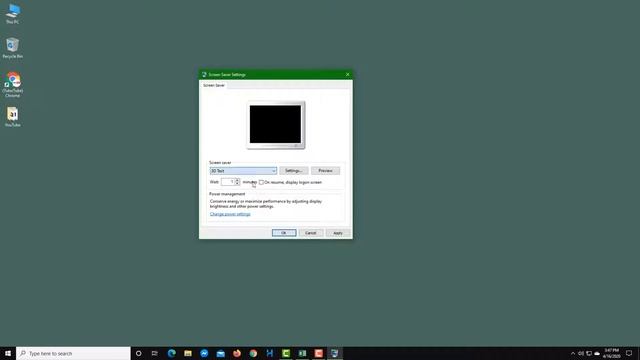Image resolution: width=640 pixels, height=360 pixels.
Task: Launch Firefox from the taskbar
Action: tap(237, 353)
